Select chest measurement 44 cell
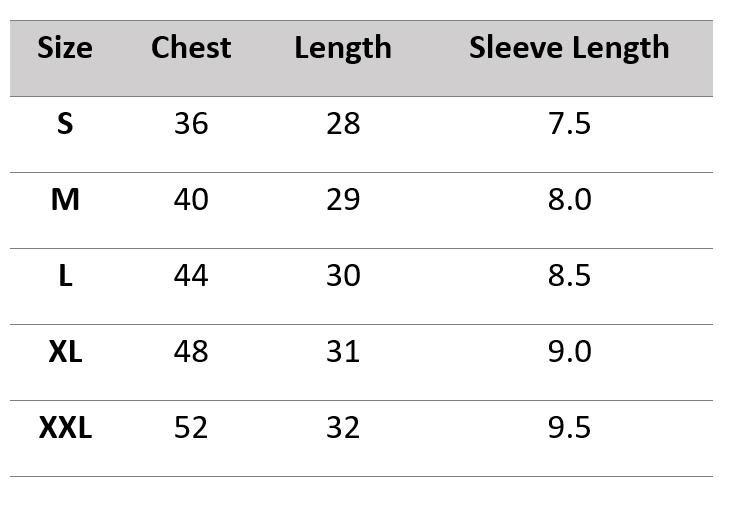734x527 pixels. click(x=191, y=276)
